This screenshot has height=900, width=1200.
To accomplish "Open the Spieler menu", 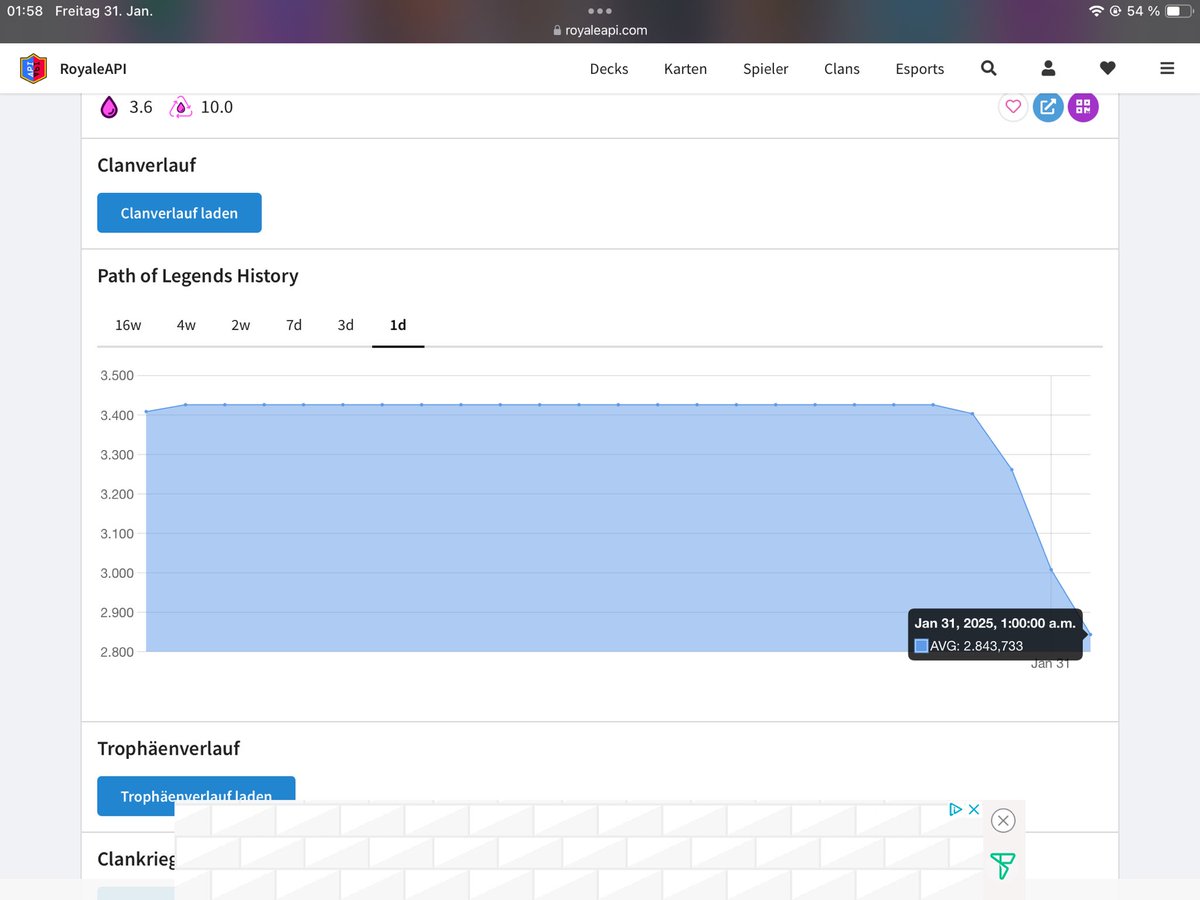I will click(x=766, y=69).
